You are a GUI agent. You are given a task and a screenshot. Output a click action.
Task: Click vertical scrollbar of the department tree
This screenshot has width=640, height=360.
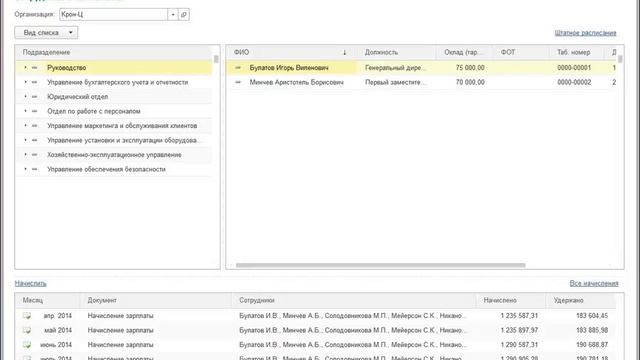(x=216, y=59)
